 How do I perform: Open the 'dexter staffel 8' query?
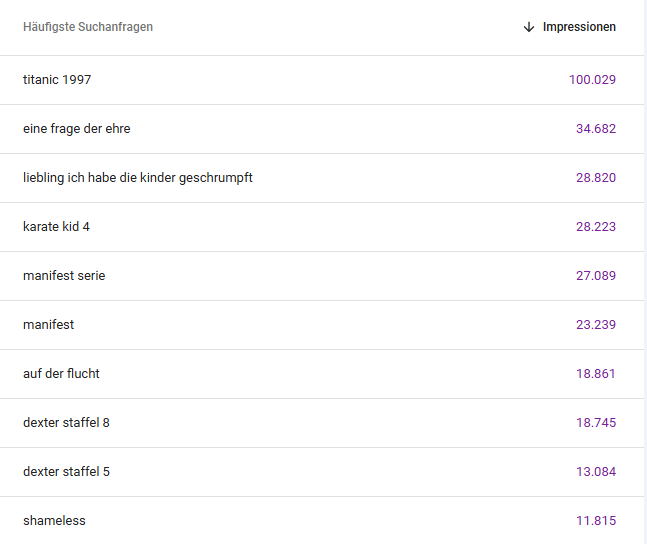click(x=66, y=422)
